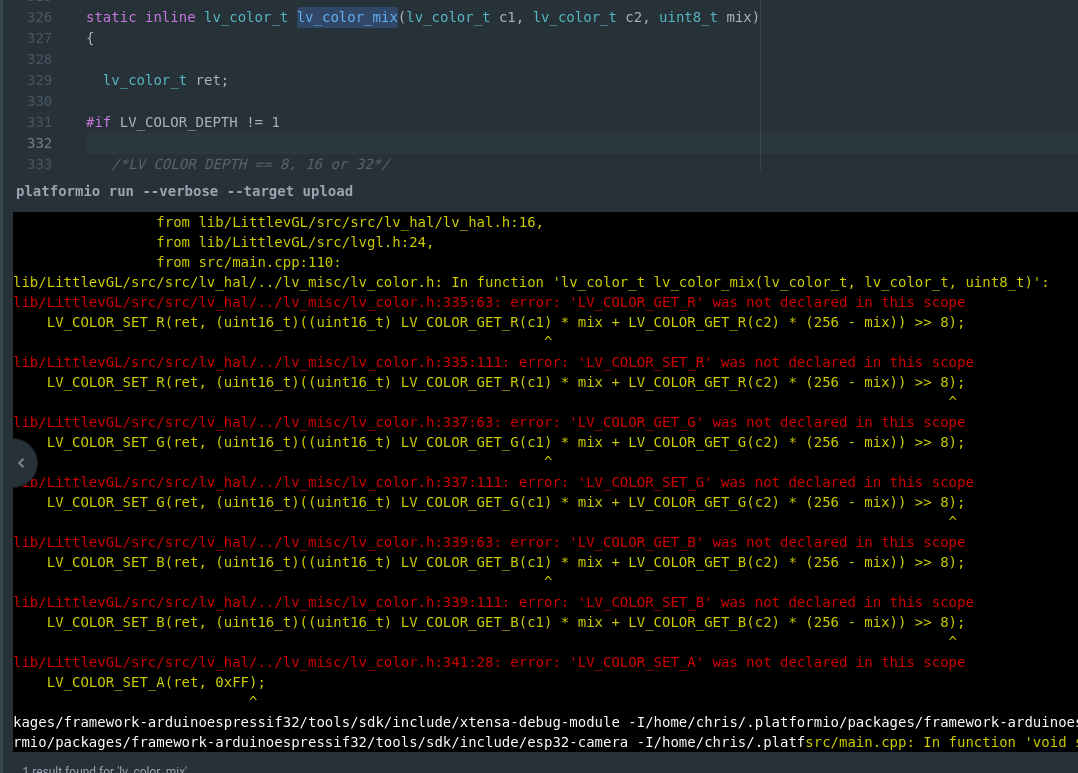
Task: Click gutter line number 331
Action: (39, 122)
